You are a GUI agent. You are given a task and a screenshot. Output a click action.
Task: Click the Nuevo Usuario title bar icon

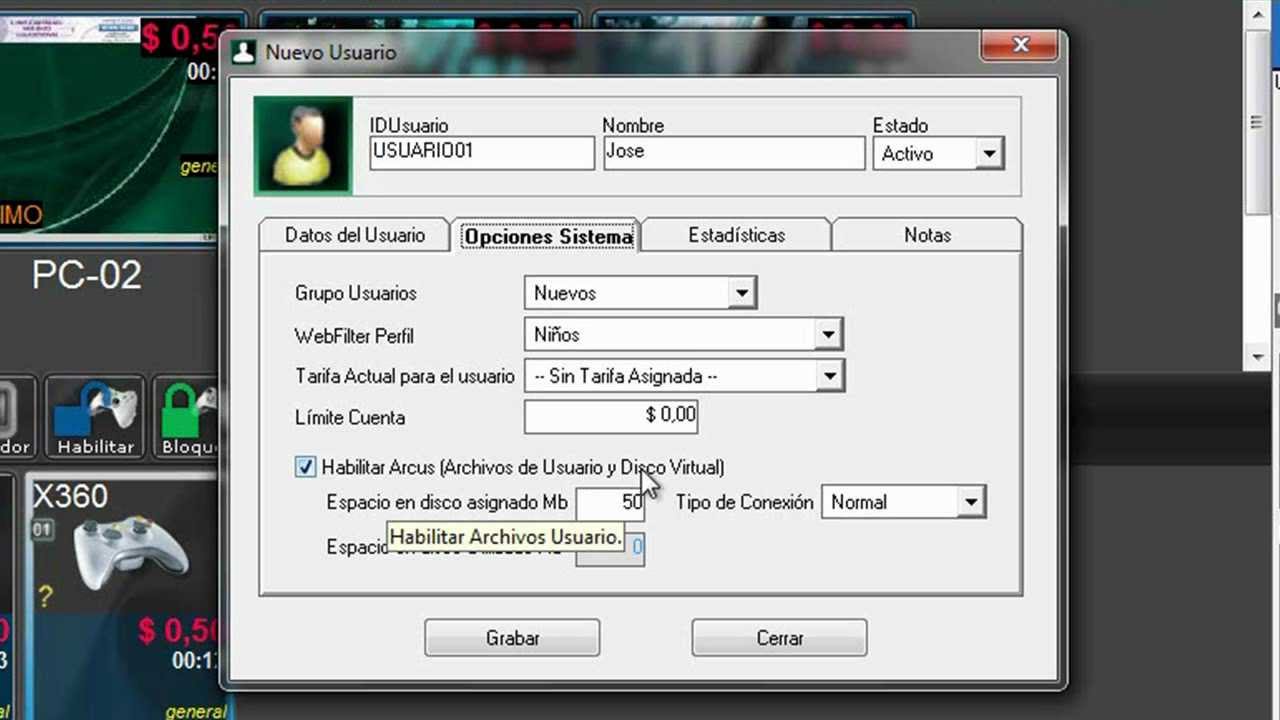pos(243,52)
